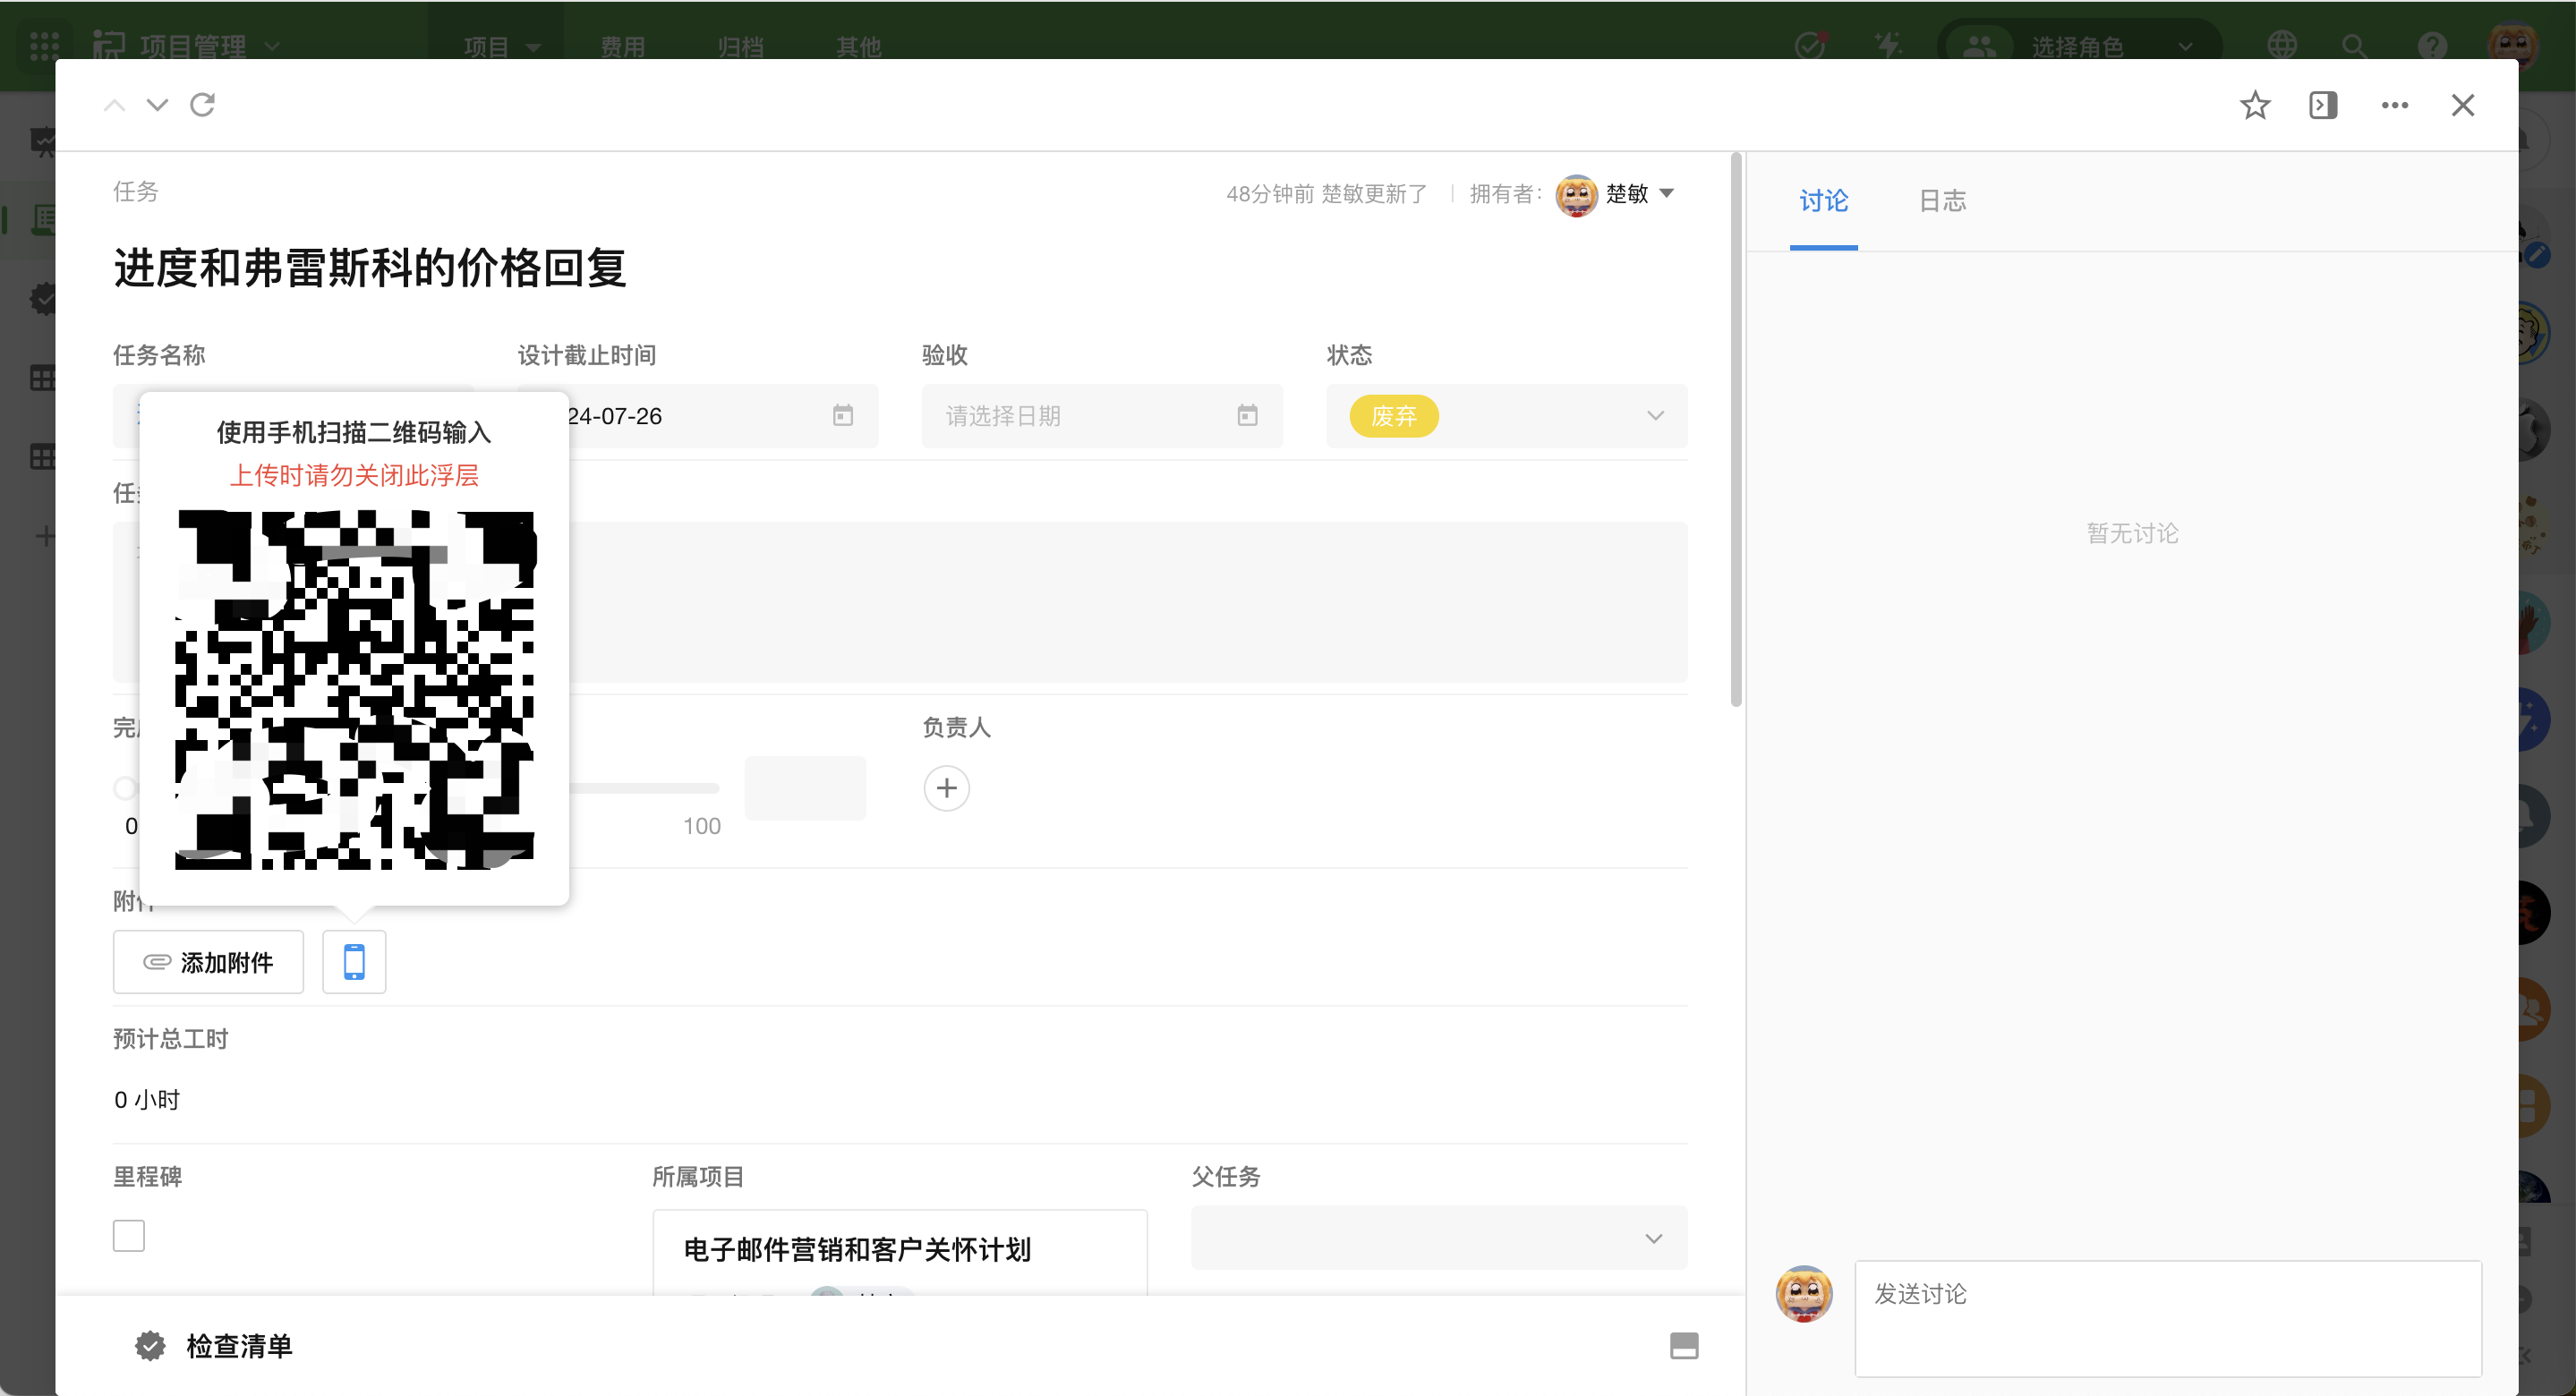Image resolution: width=2576 pixels, height=1396 pixels.
Task: Click the mobile phone upload icon
Action: pyautogui.click(x=354, y=962)
